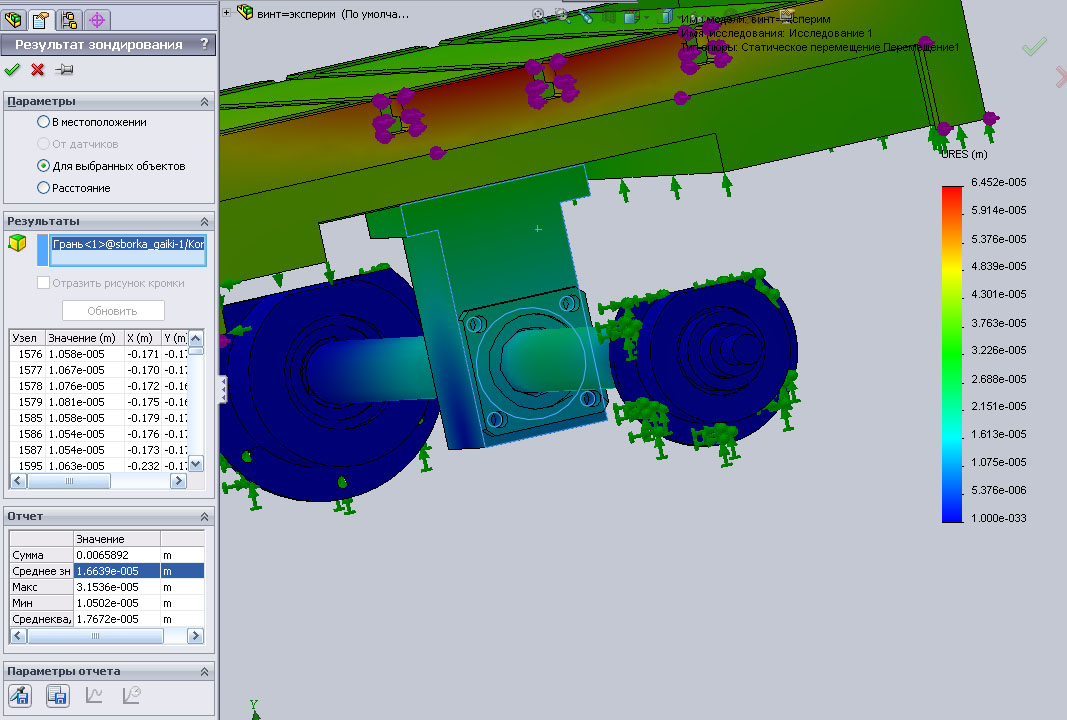Click the legend maximum value 6.452e-005
Image resolution: width=1067 pixels, height=720 pixels.
[999, 182]
